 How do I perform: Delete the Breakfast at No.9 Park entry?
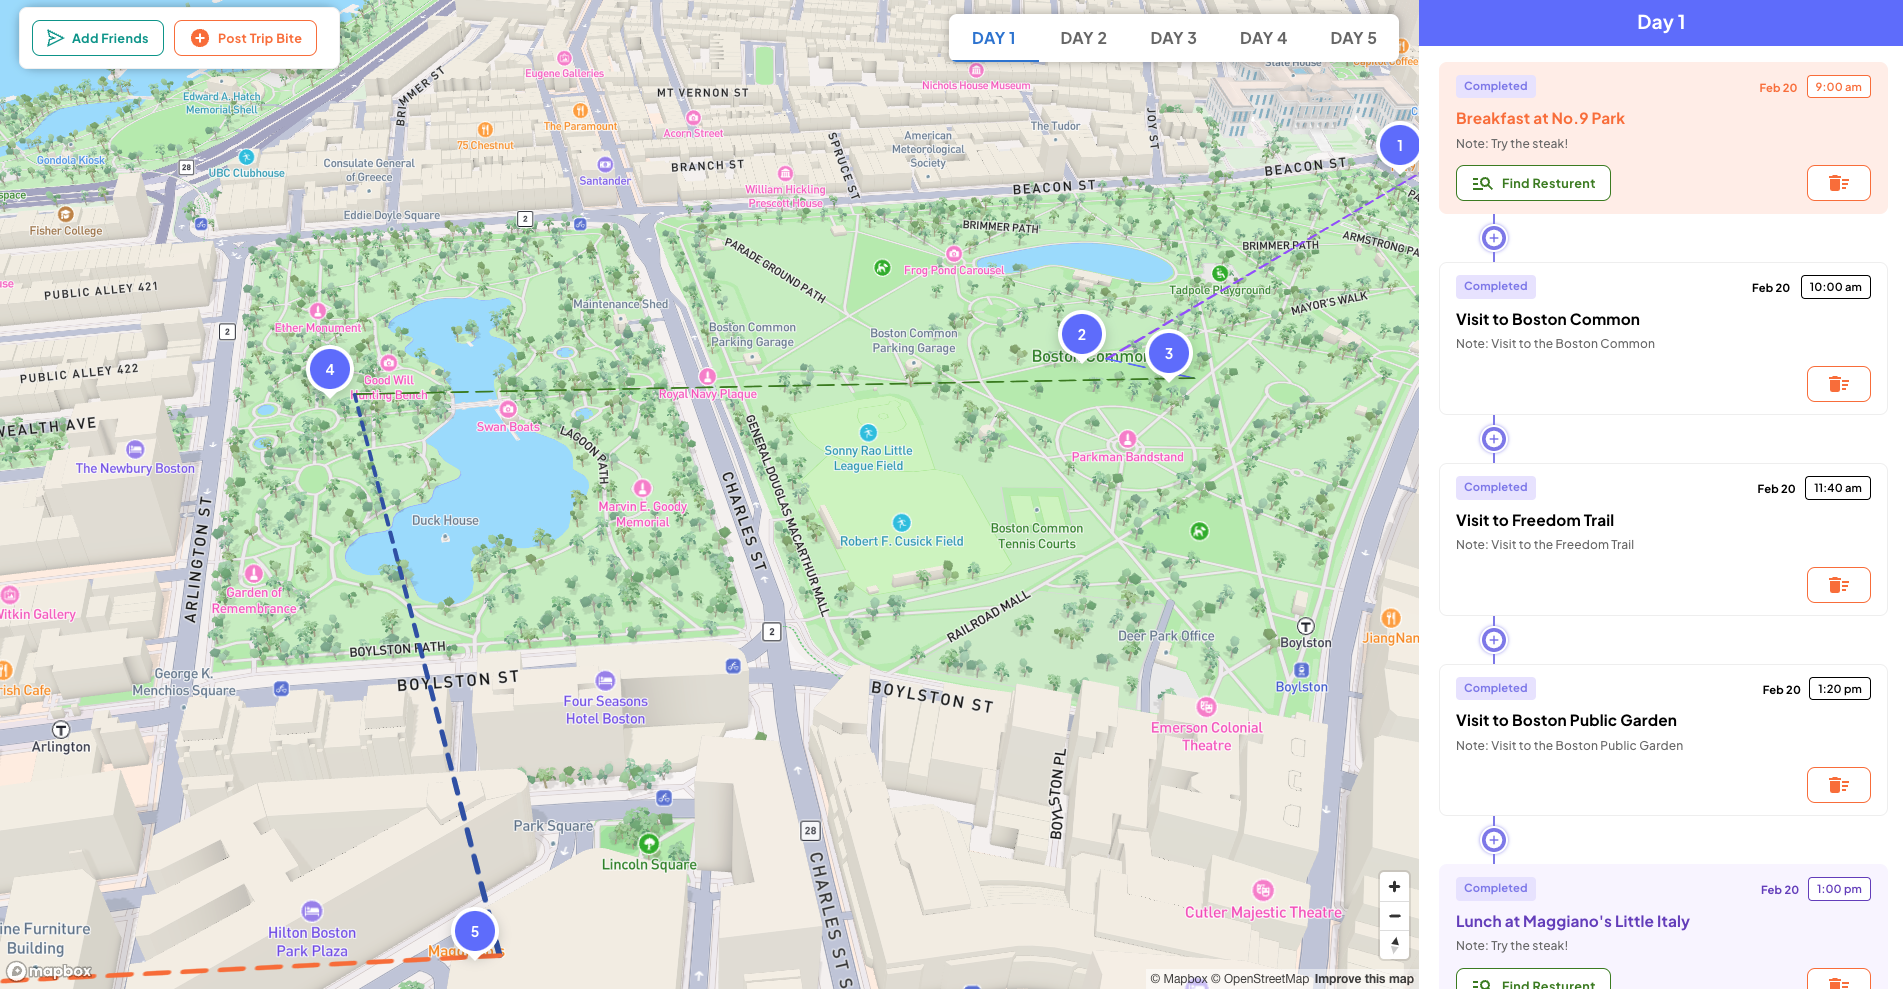[x=1838, y=183]
